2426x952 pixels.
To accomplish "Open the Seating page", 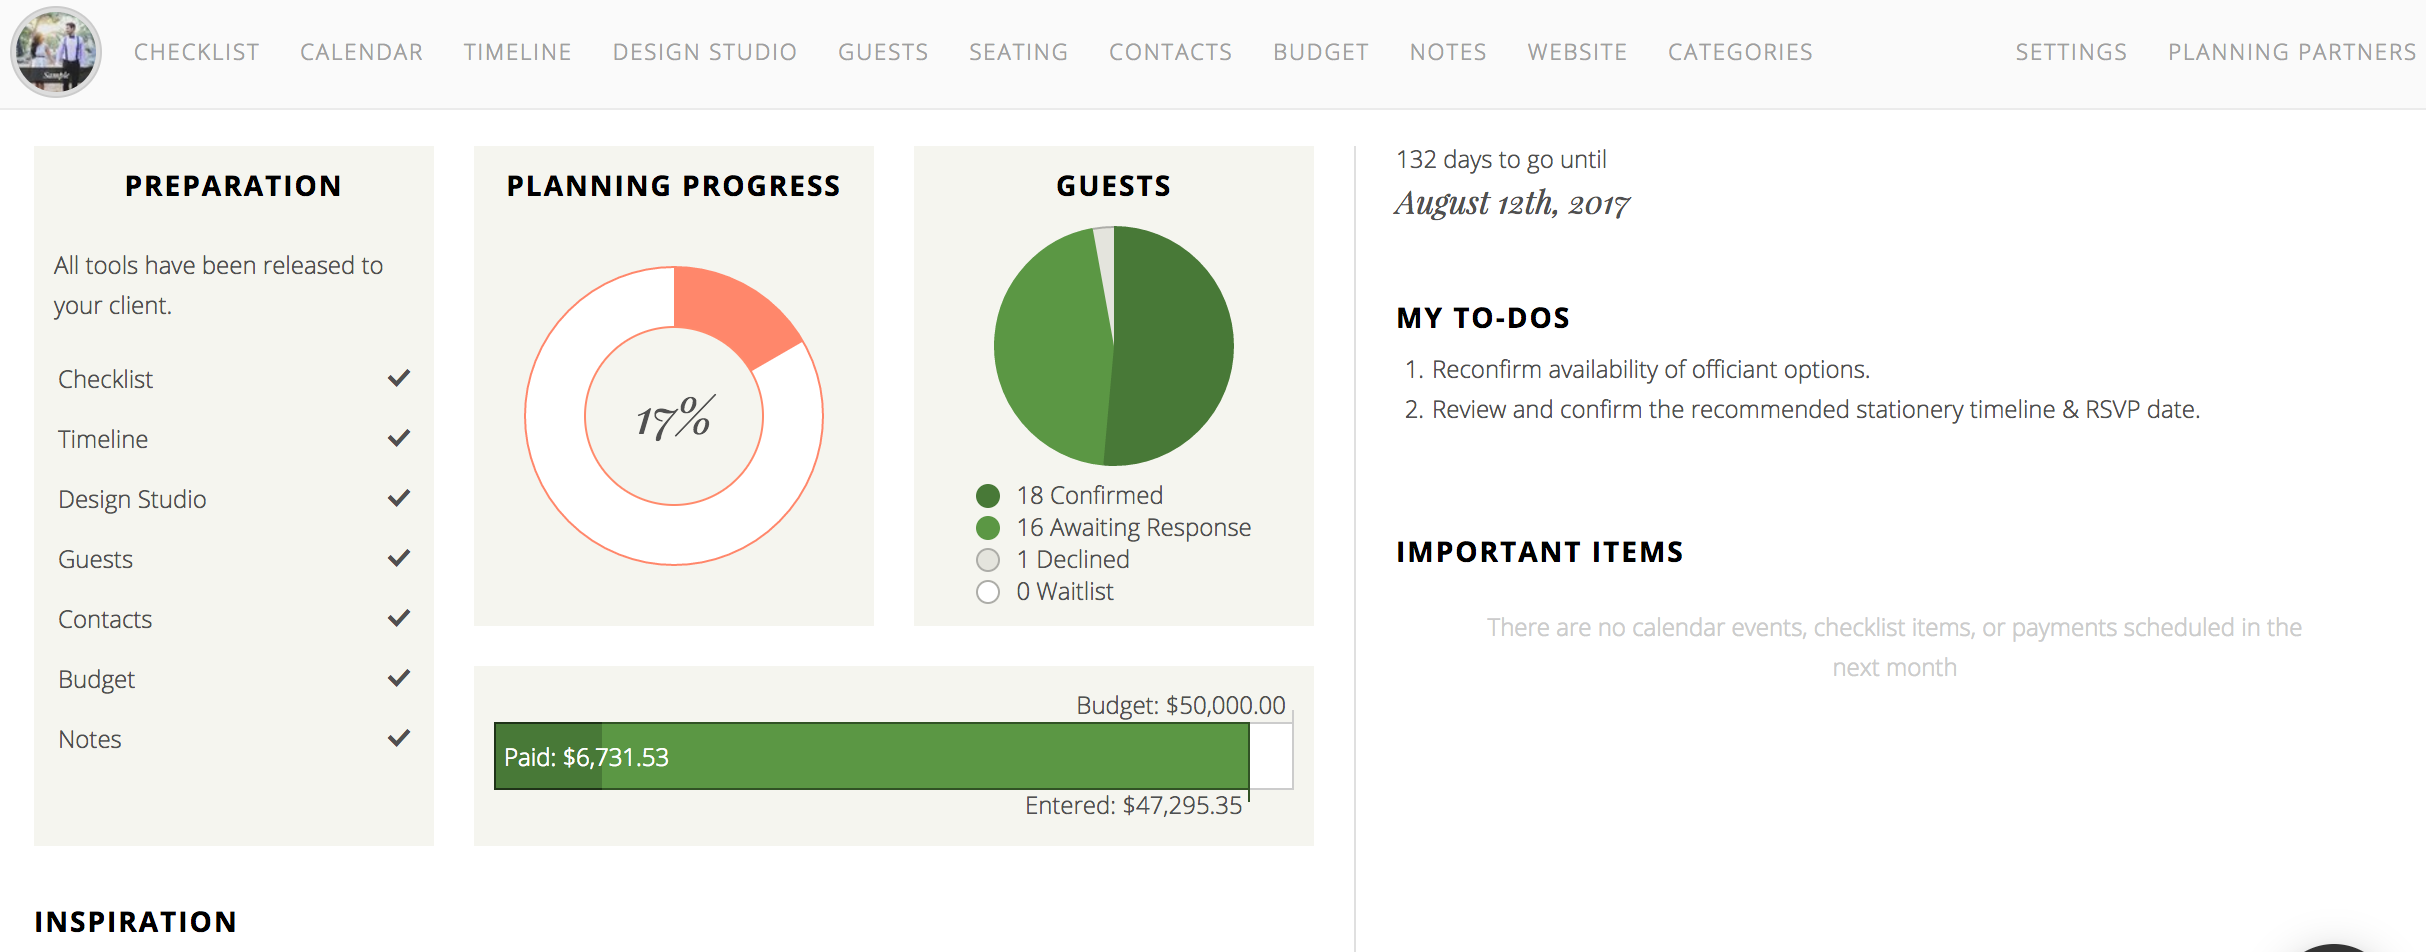I will [1019, 52].
